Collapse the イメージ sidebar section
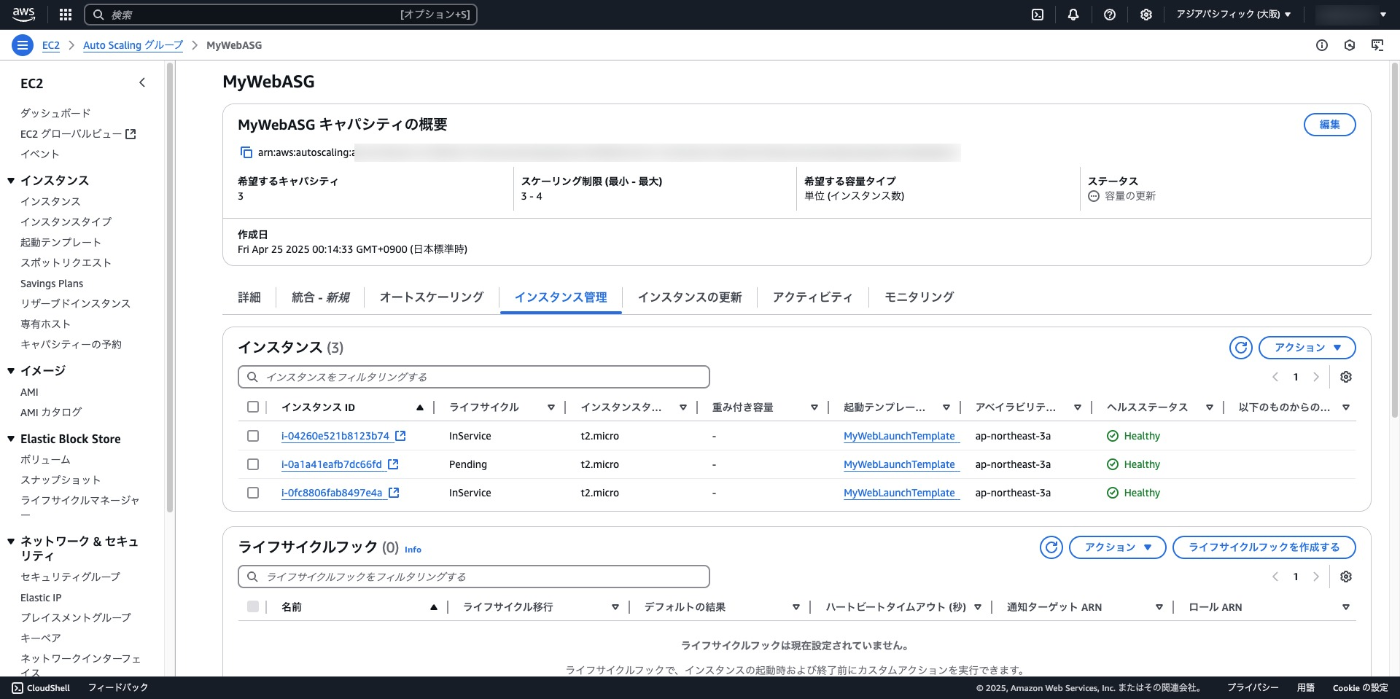The height and width of the screenshot is (699, 1400). (11, 371)
